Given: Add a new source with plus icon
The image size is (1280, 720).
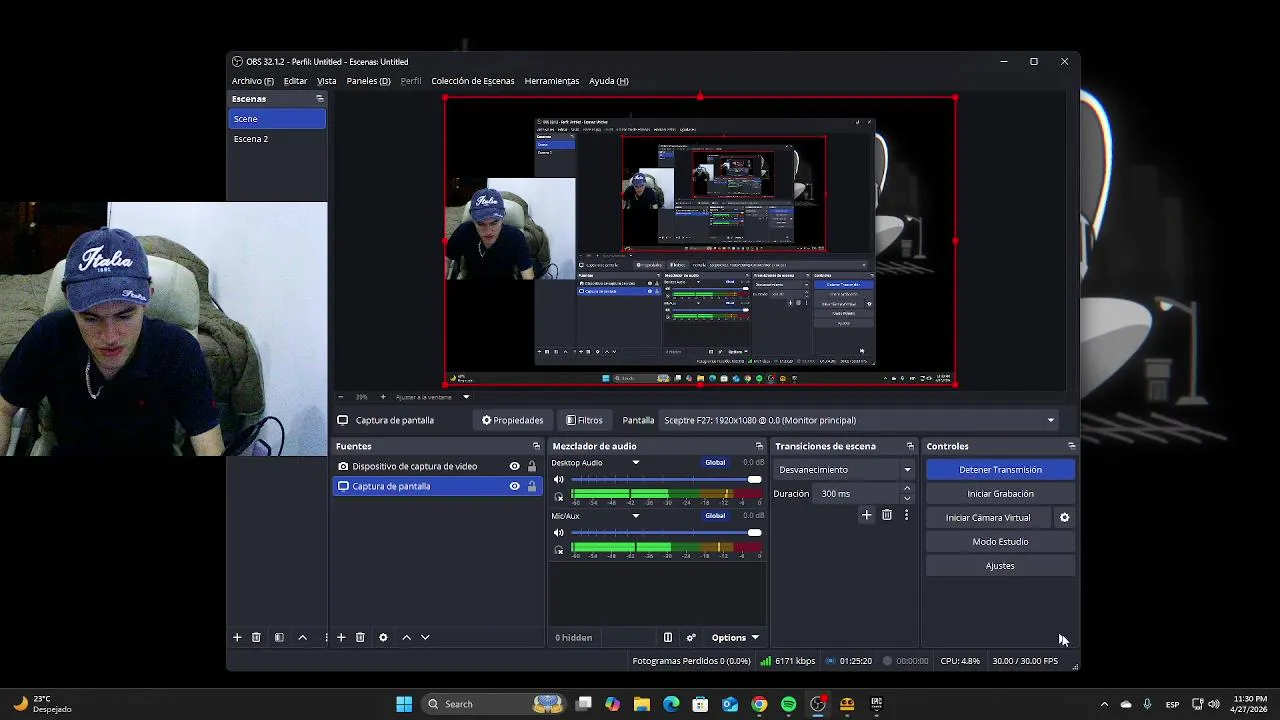Looking at the screenshot, I should [x=341, y=637].
